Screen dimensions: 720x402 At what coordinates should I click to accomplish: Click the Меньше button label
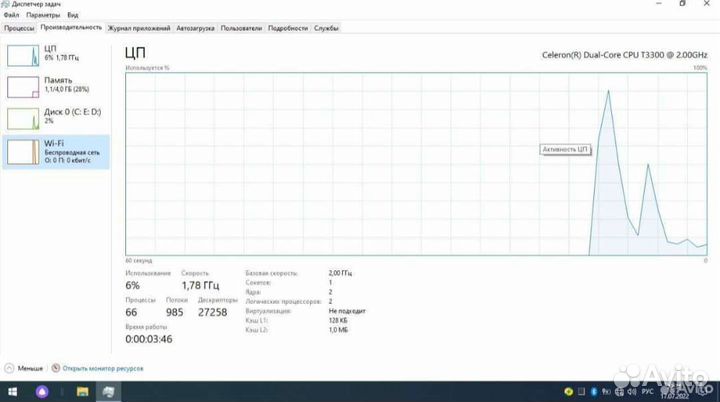pyautogui.click(x=30, y=368)
